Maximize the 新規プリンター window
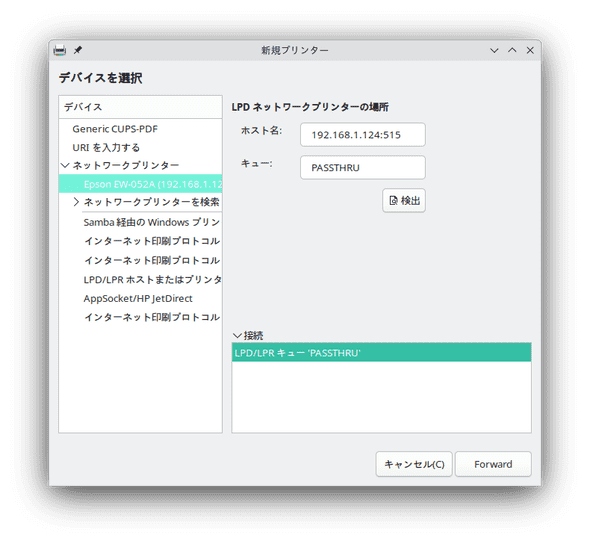This screenshot has width=590, height=544. click(x=512, y=50)
